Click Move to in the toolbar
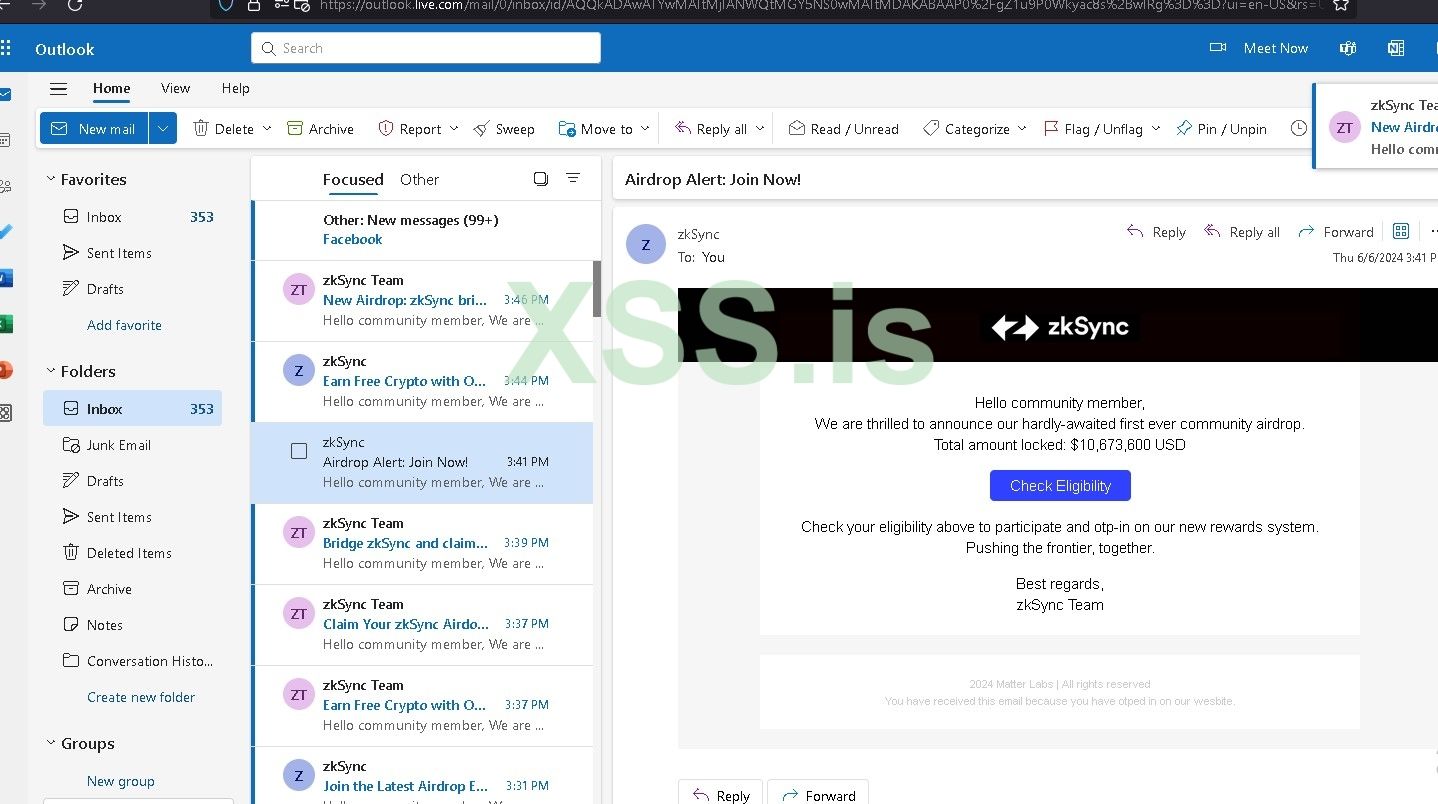Image resolution: width=1438 pixels, height=804 pixels. coord(595,128)
